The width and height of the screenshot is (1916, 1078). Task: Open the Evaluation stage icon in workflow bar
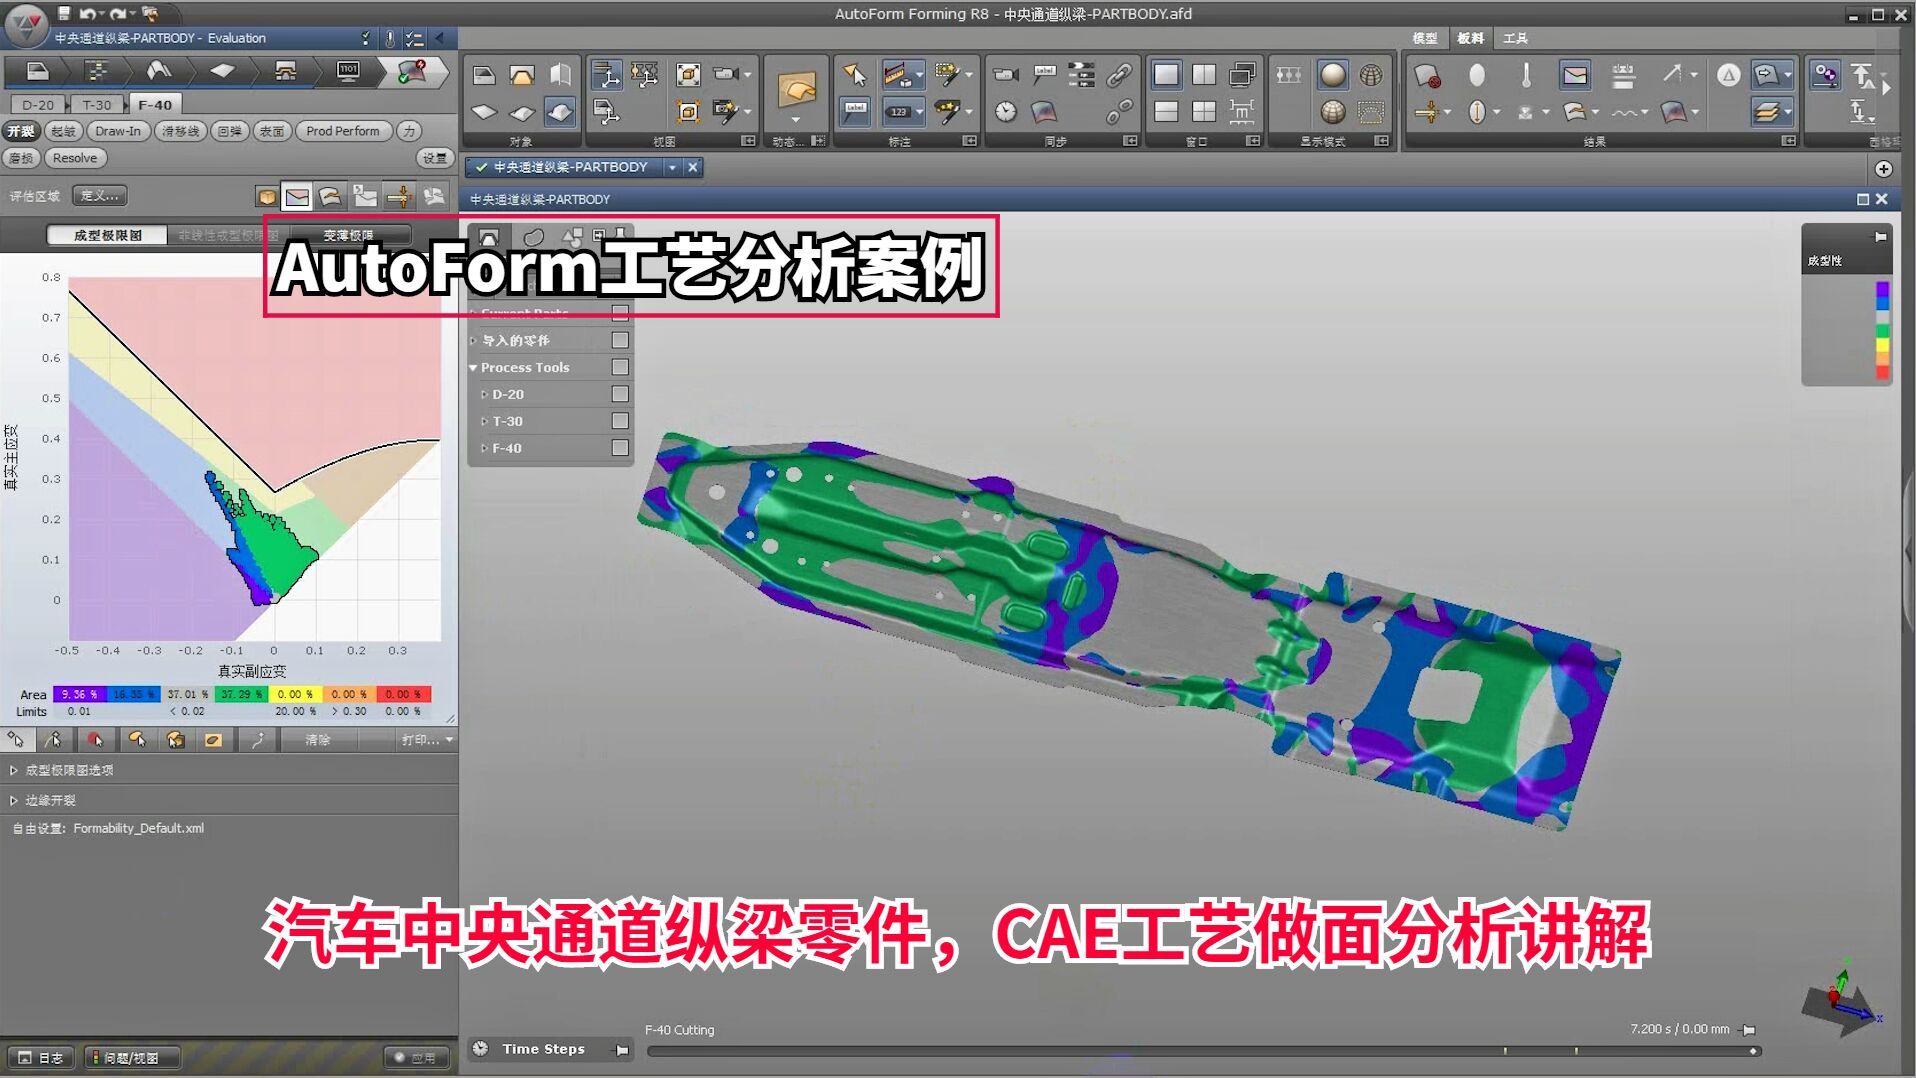(411, 71)
